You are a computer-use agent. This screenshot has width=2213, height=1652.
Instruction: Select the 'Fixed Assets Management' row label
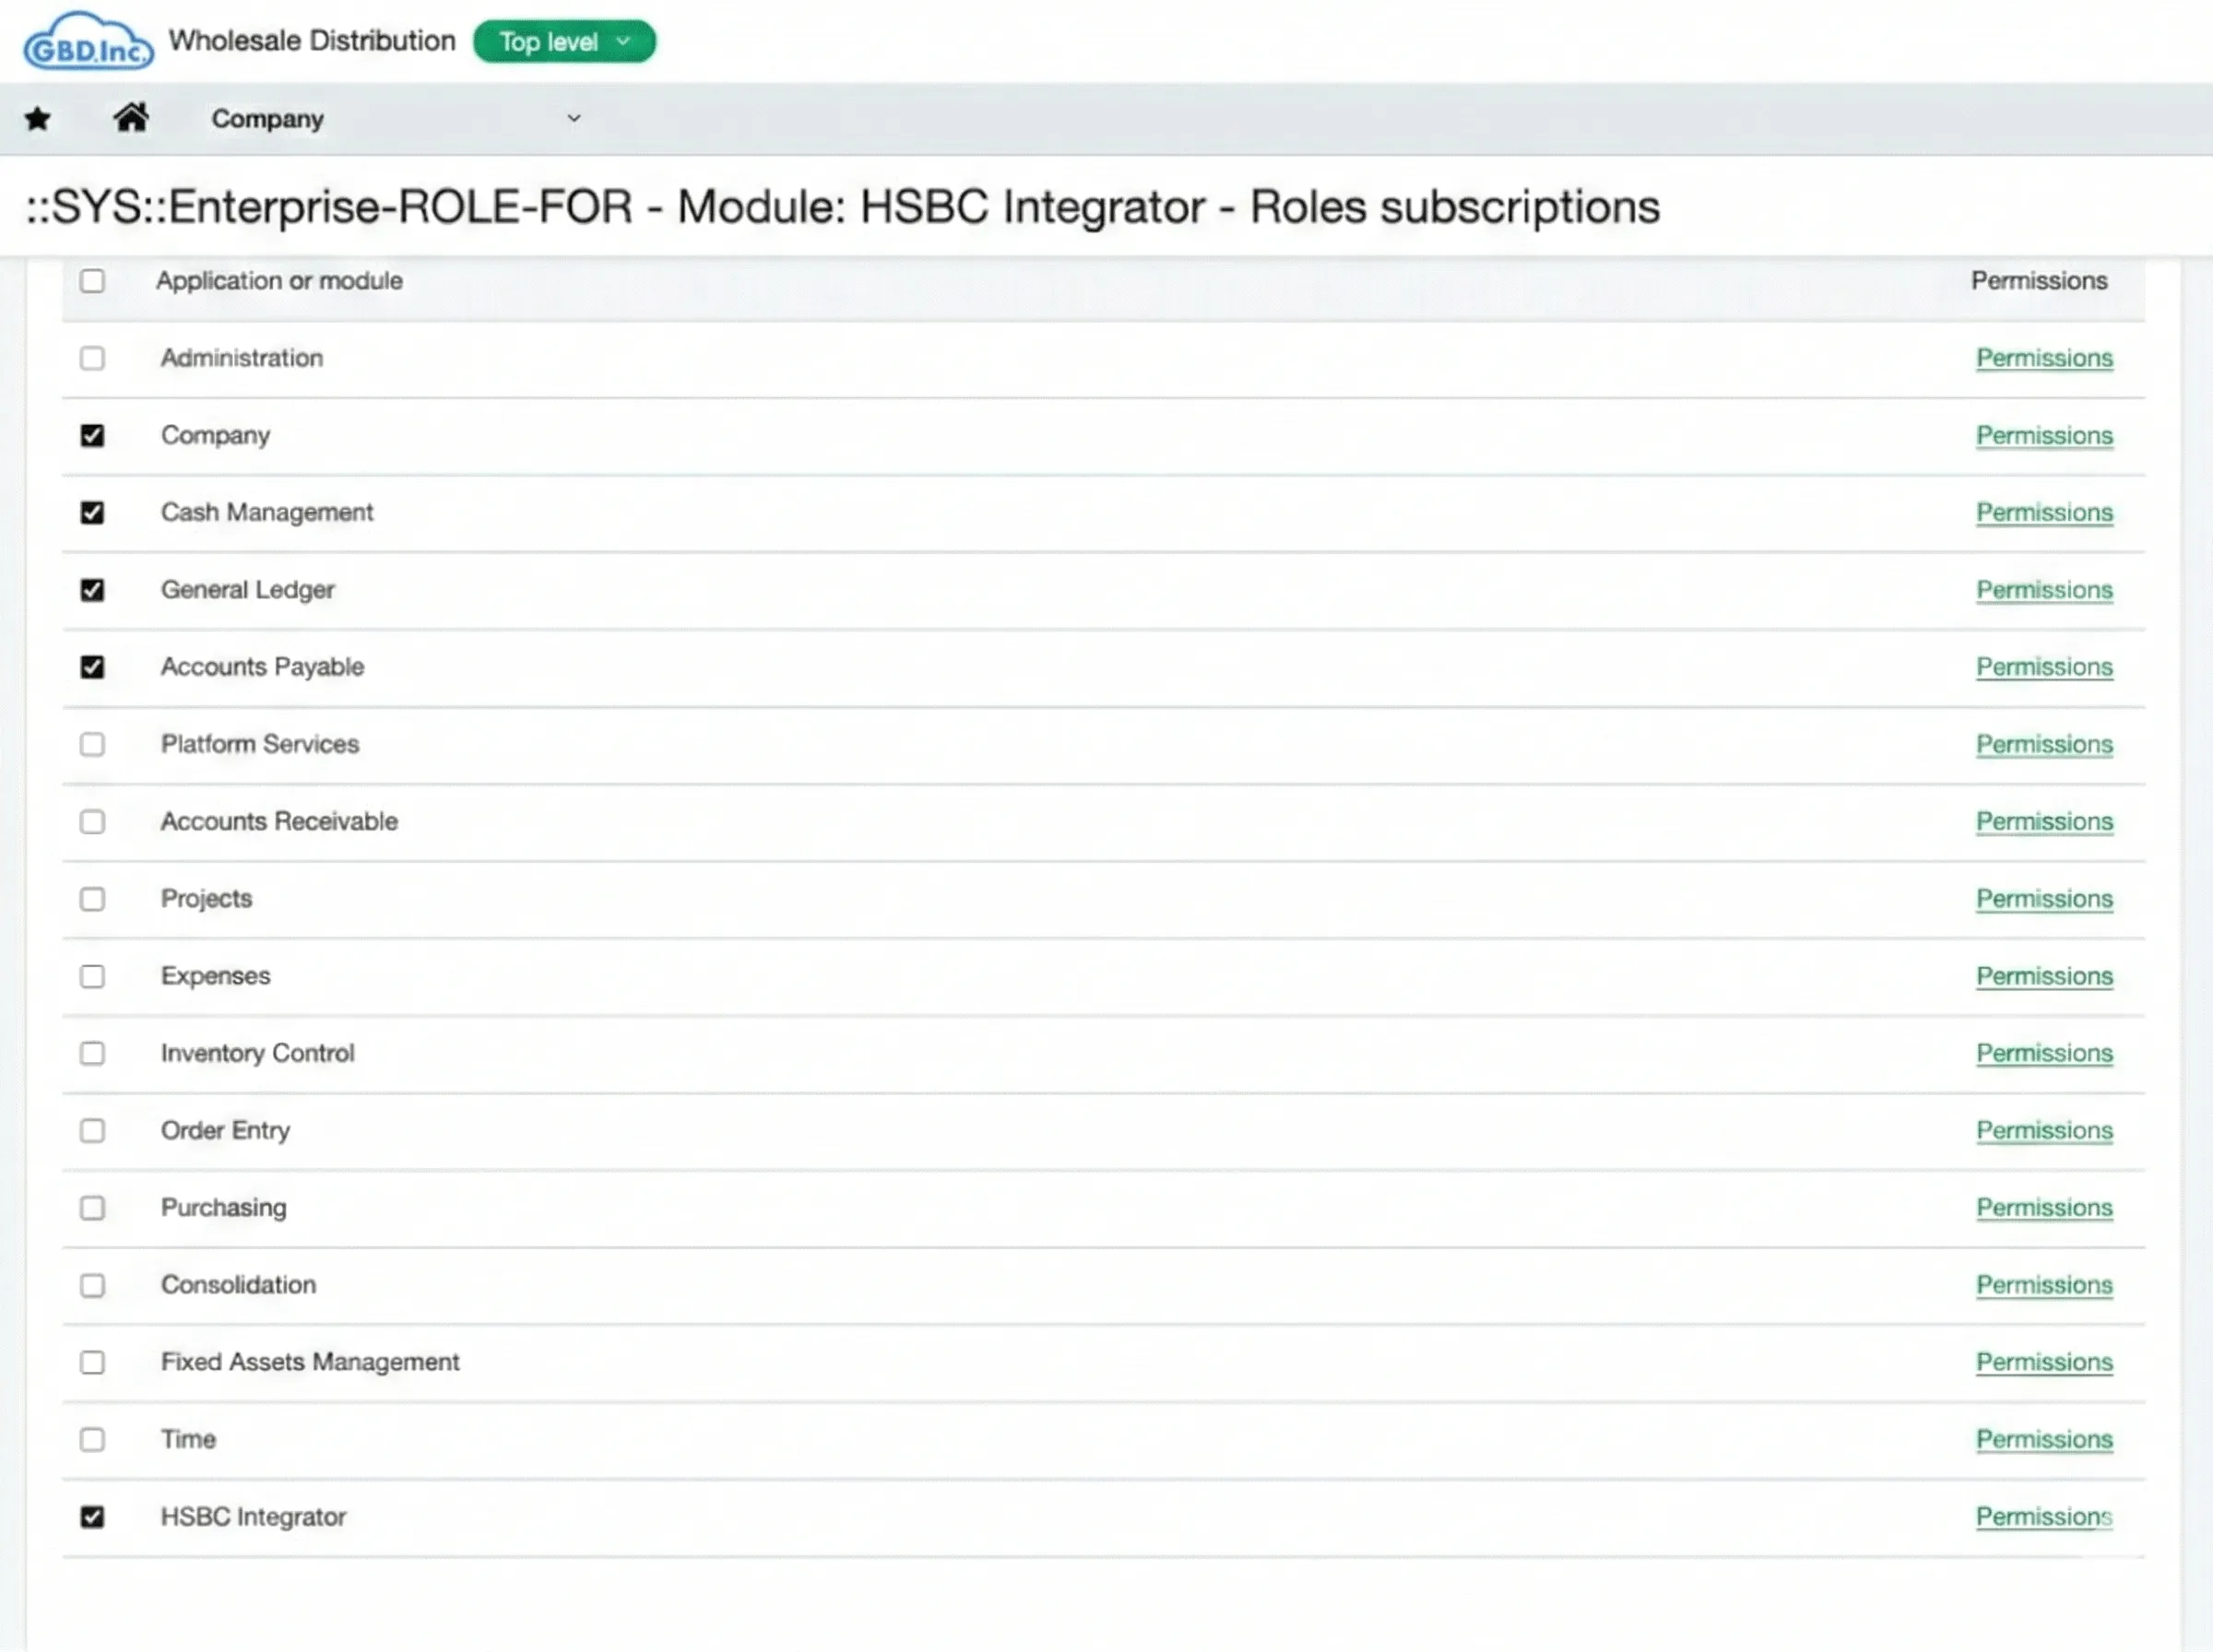pyautogui.click(x=310, y=1362)
